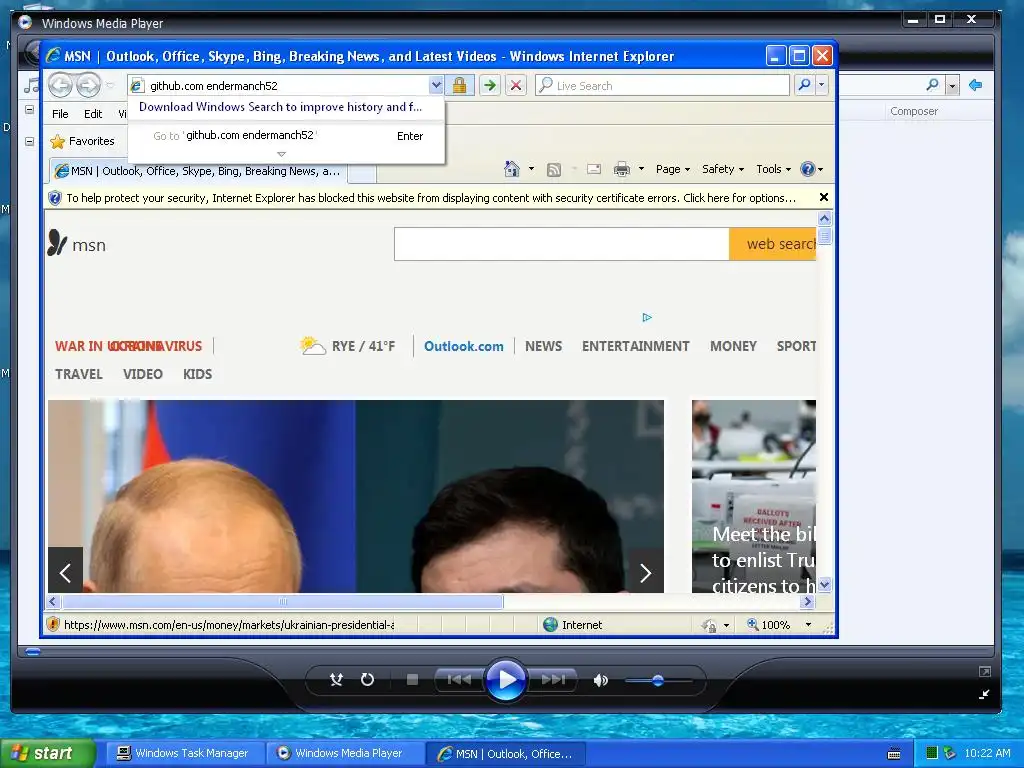The width and height of the screenshot is (1024, 768).
Task: Click the Internet zone globe icon
Action: tap(551, 624)
